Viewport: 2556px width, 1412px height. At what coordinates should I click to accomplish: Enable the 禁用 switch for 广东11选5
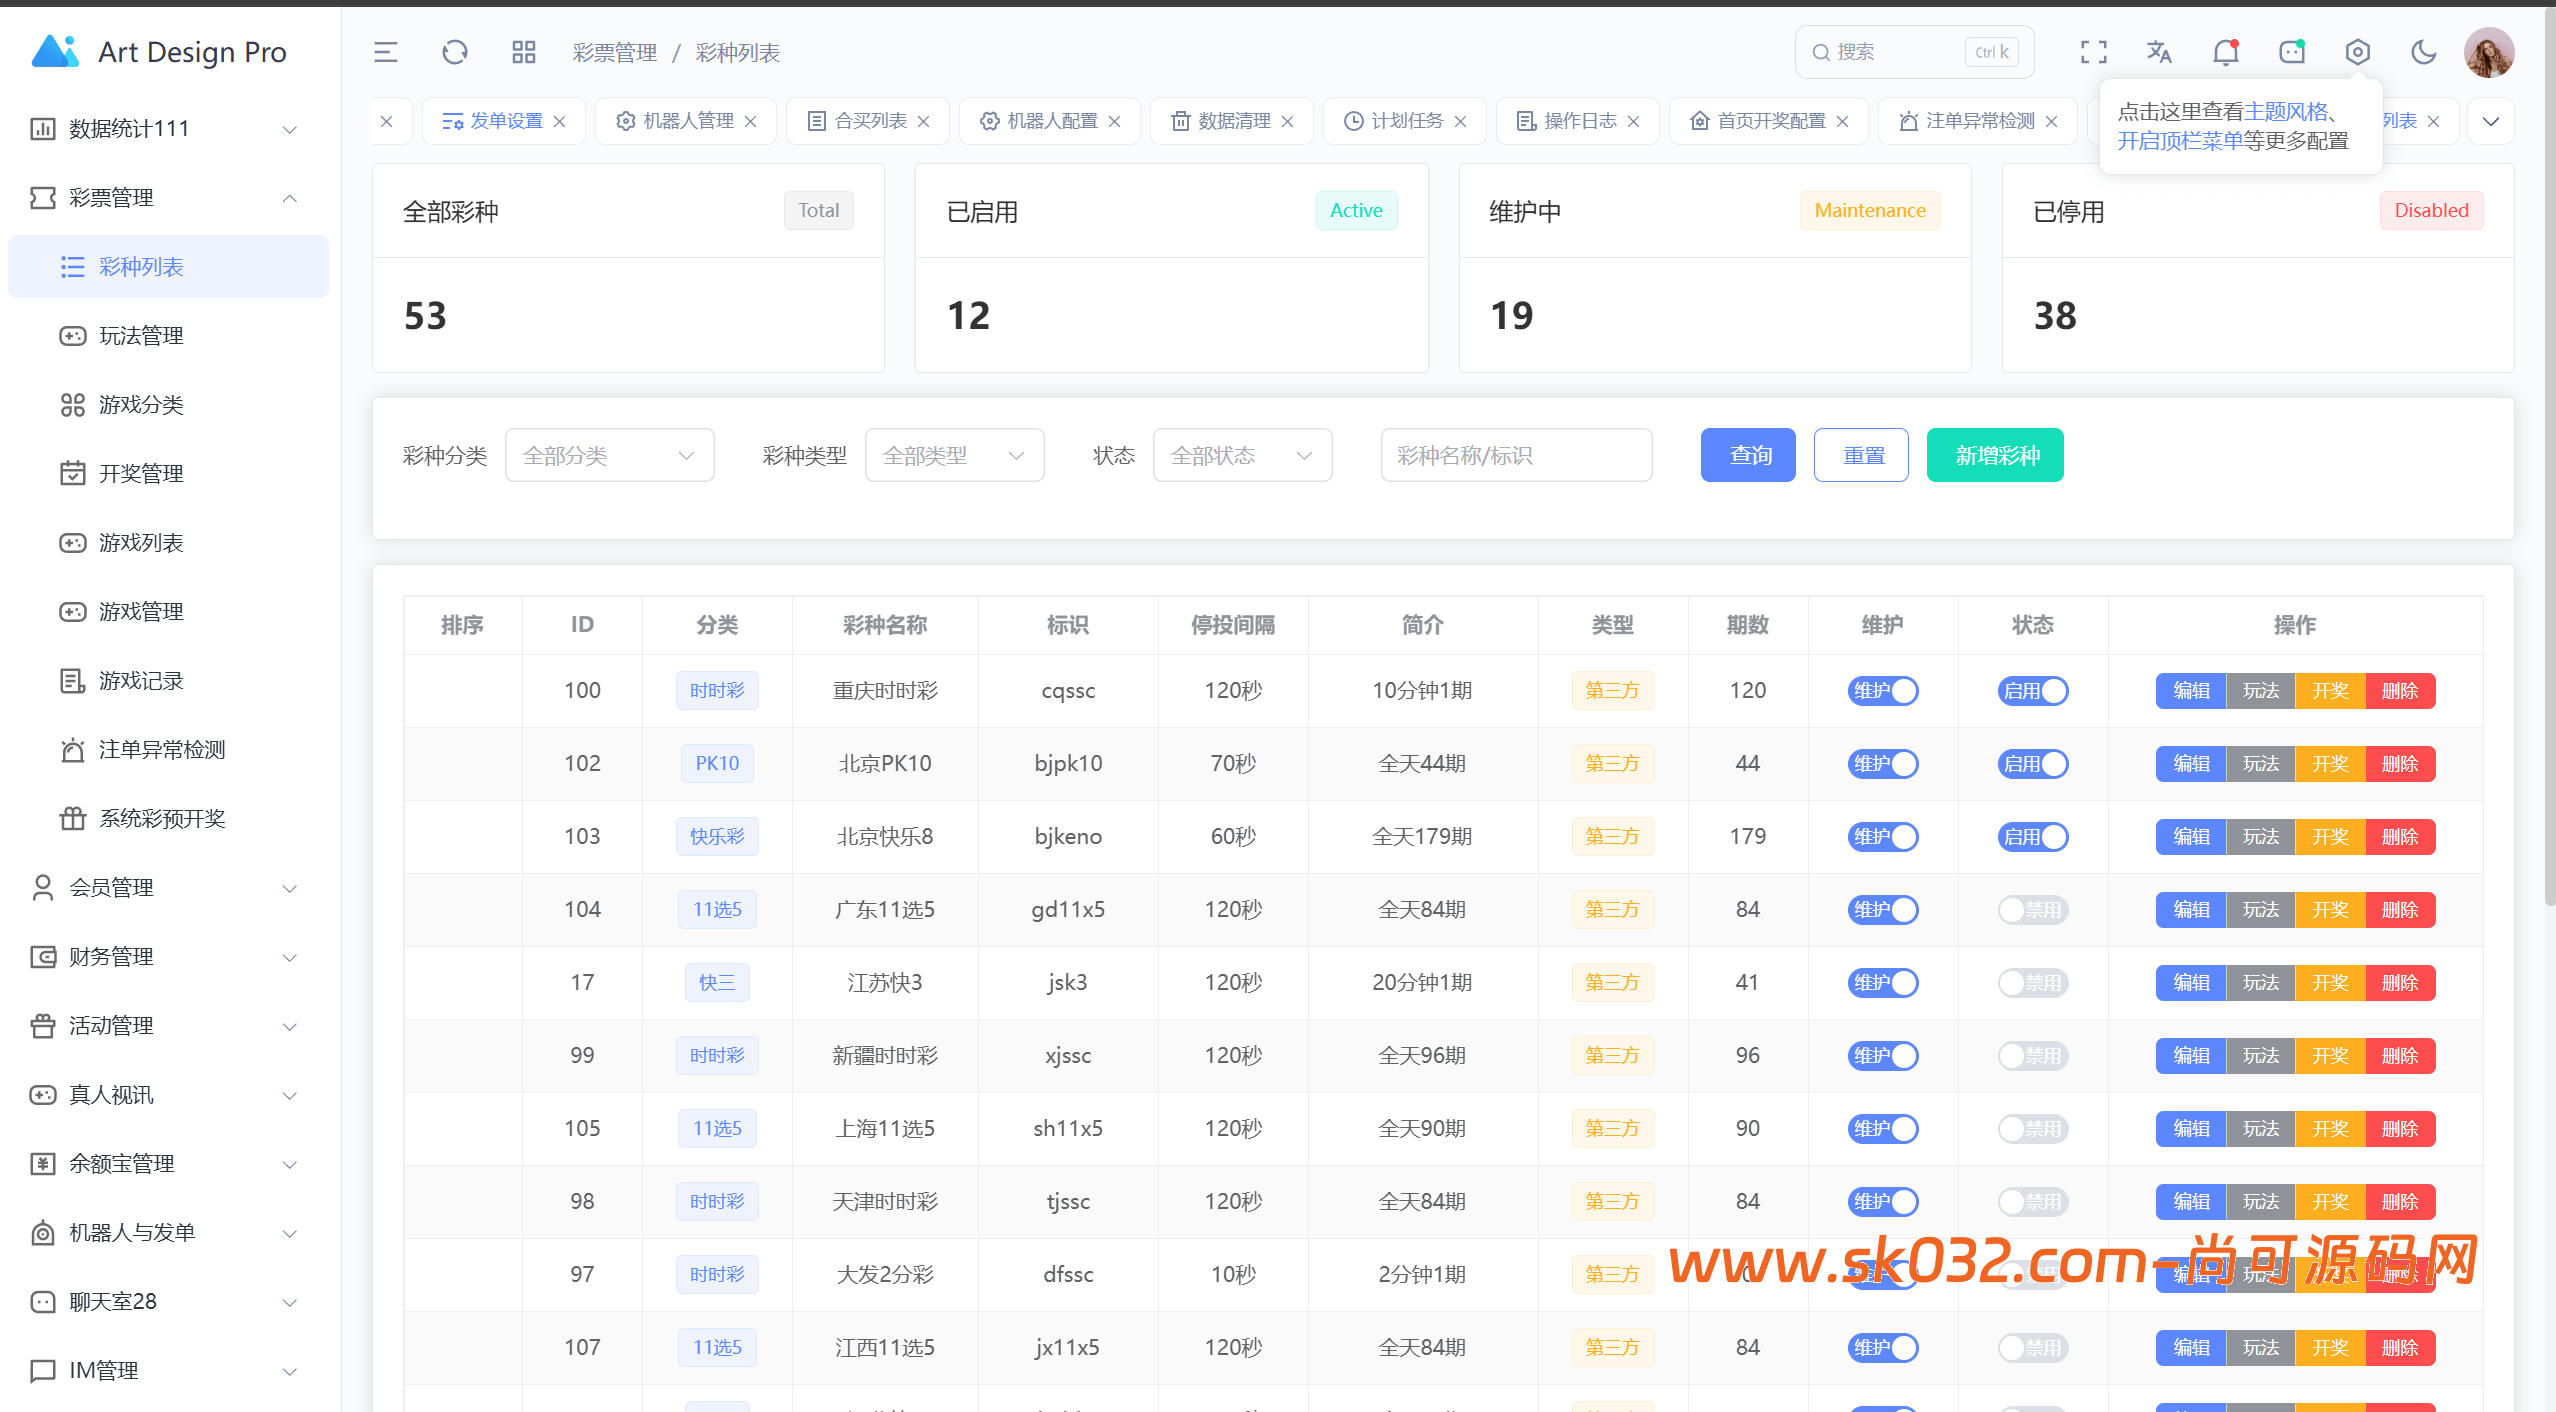click(x=2033, y=909)
